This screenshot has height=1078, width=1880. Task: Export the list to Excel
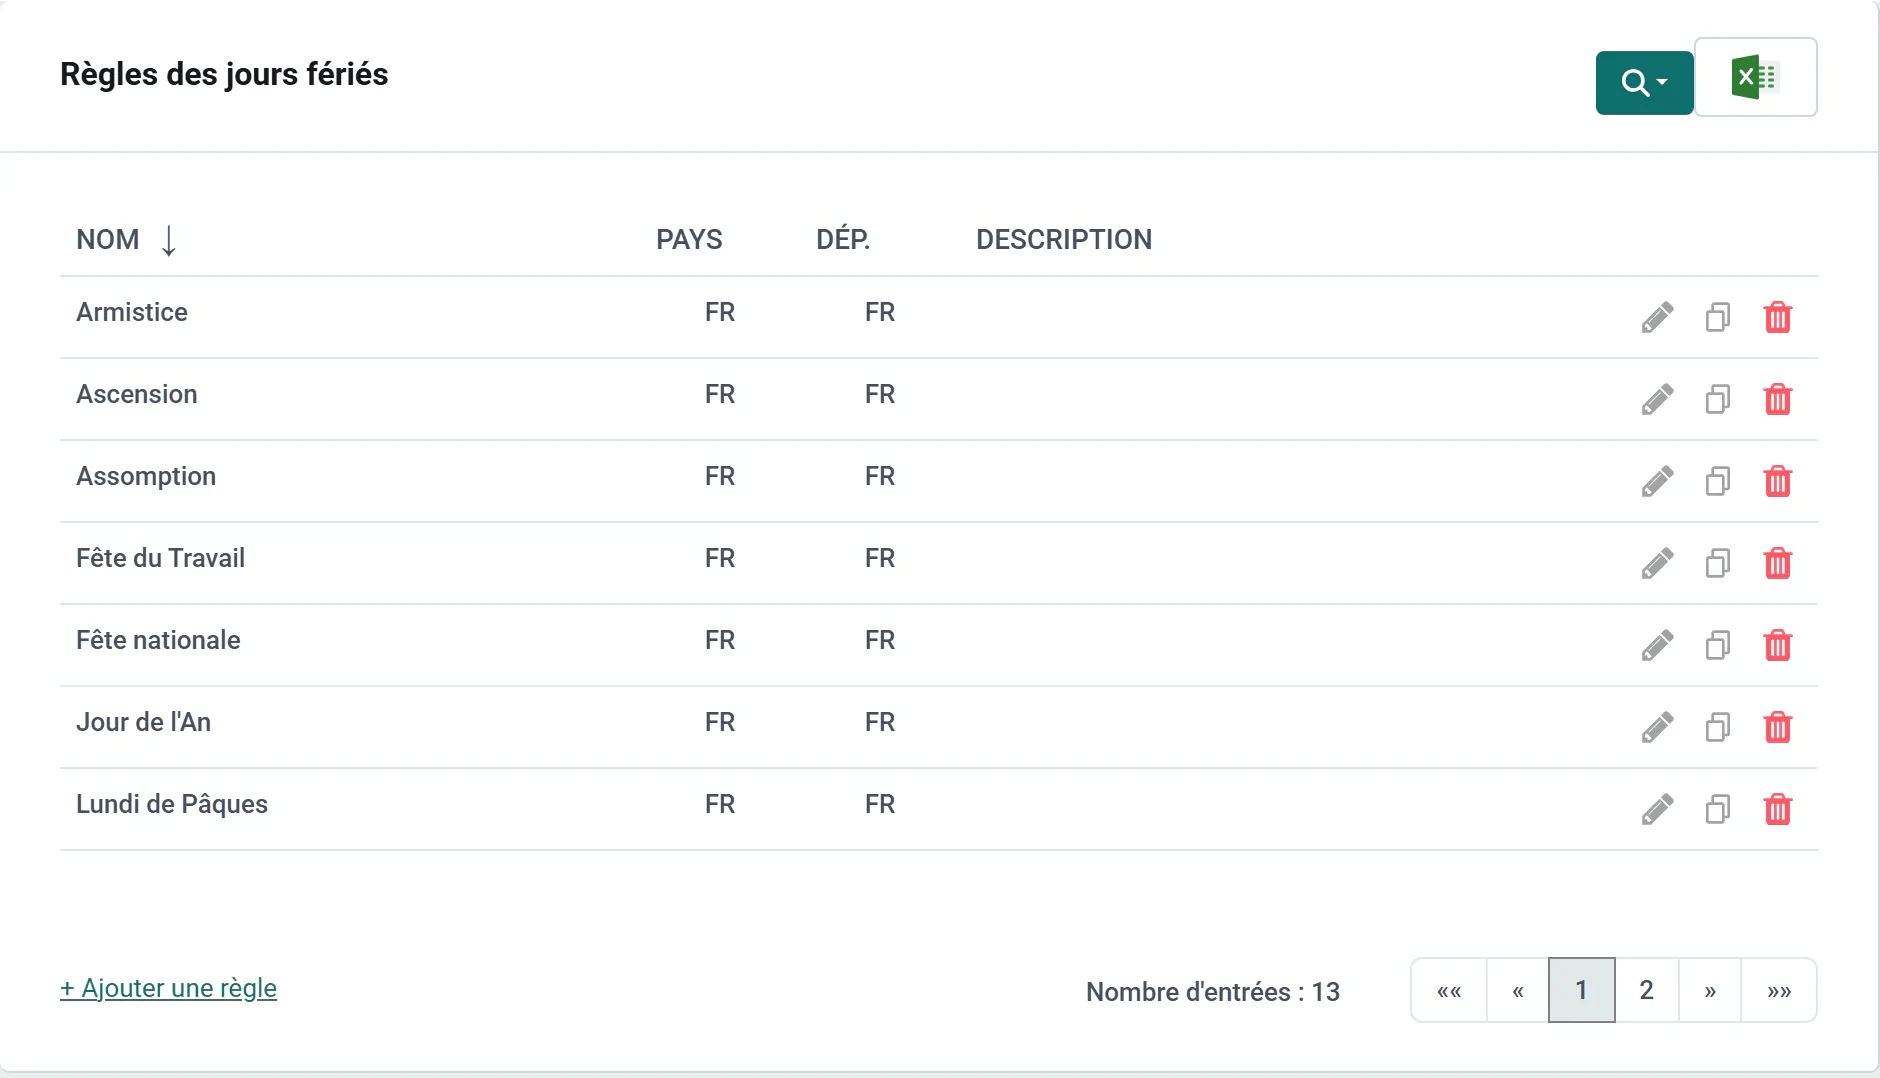click(1755, 77)
